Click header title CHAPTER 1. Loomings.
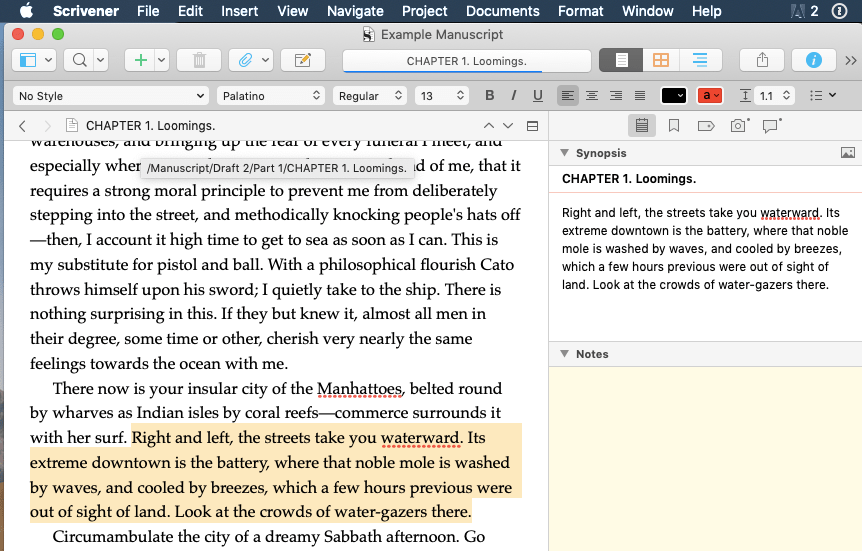 pyautogui.click(x=150, y=125)
